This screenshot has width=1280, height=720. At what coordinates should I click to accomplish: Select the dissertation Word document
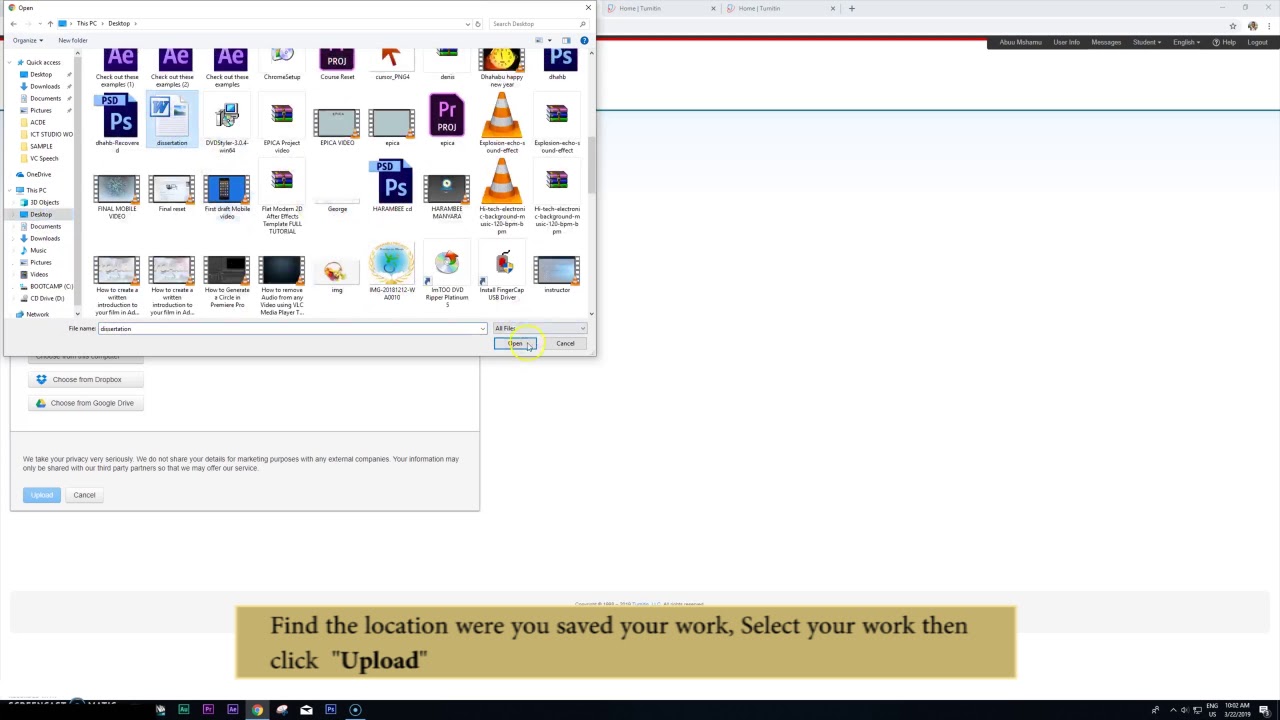[172, 122]
